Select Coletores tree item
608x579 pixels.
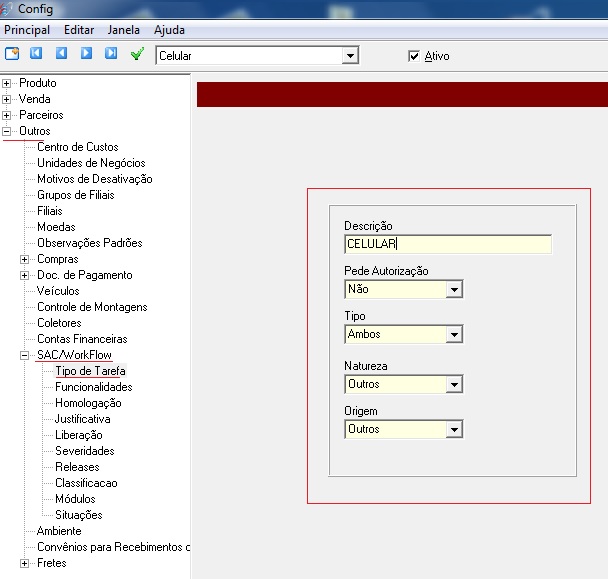coord(59,323)
